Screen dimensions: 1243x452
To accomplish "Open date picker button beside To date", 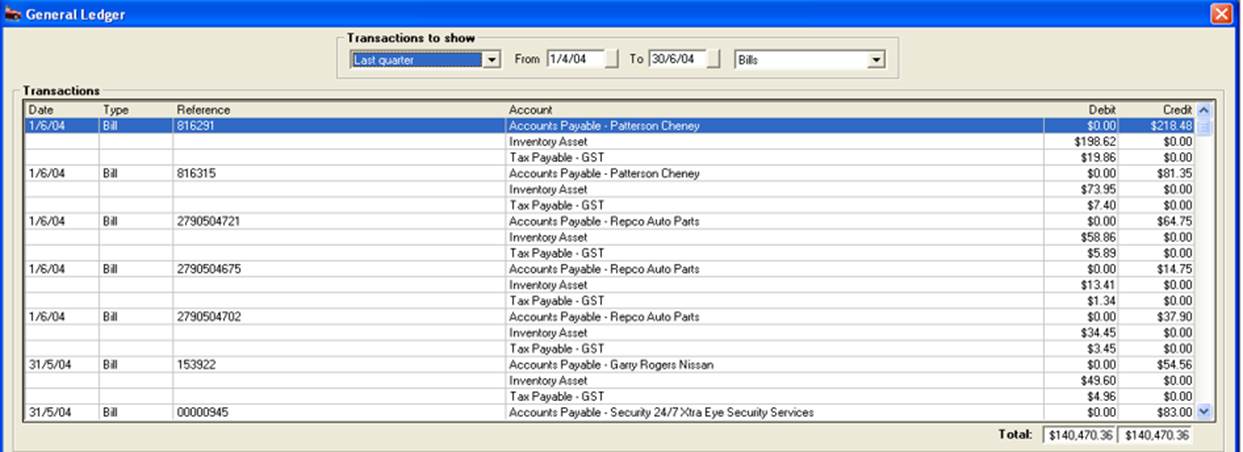I will [x=714, y=60].
